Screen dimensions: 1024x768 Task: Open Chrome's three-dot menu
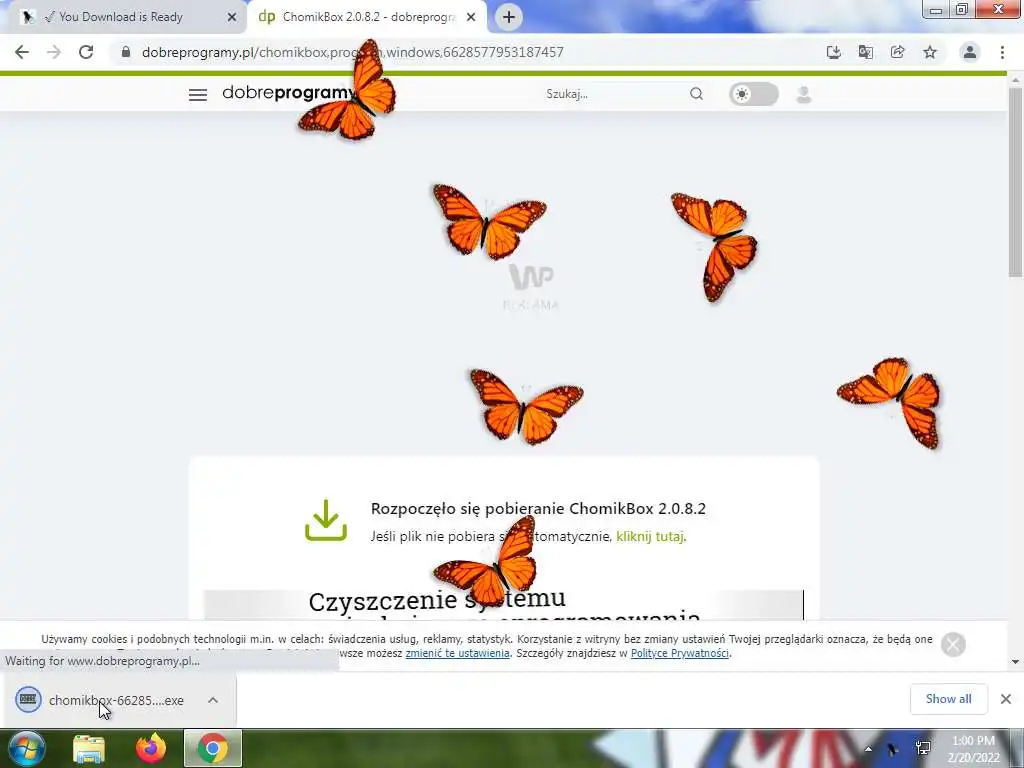click(x=1002, y=52)
